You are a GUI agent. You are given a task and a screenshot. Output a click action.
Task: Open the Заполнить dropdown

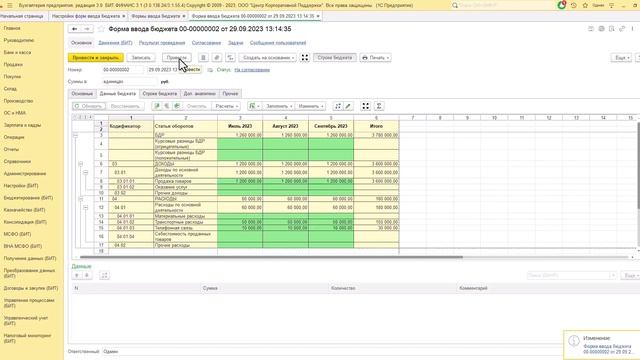(278, 106)
